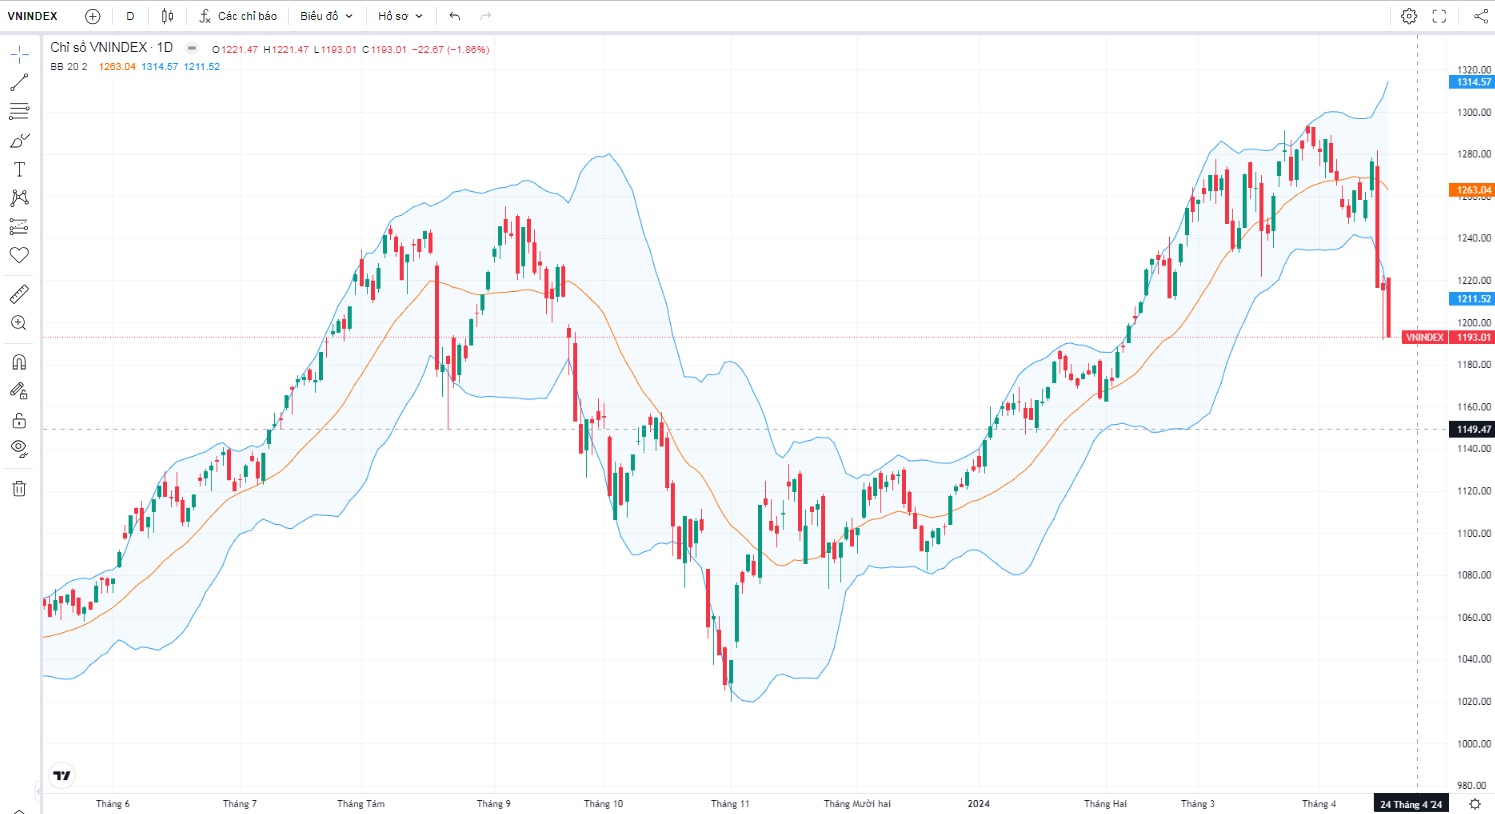This screenshot has width=1495, height=814.
Task: Click the Tháng 6 time axis label
Action: pos(113,804)
